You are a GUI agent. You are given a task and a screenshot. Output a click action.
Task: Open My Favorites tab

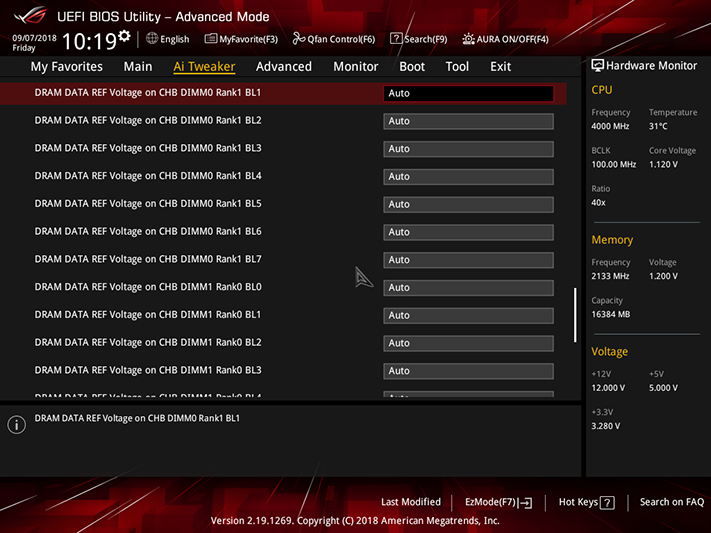pos(67,67)
